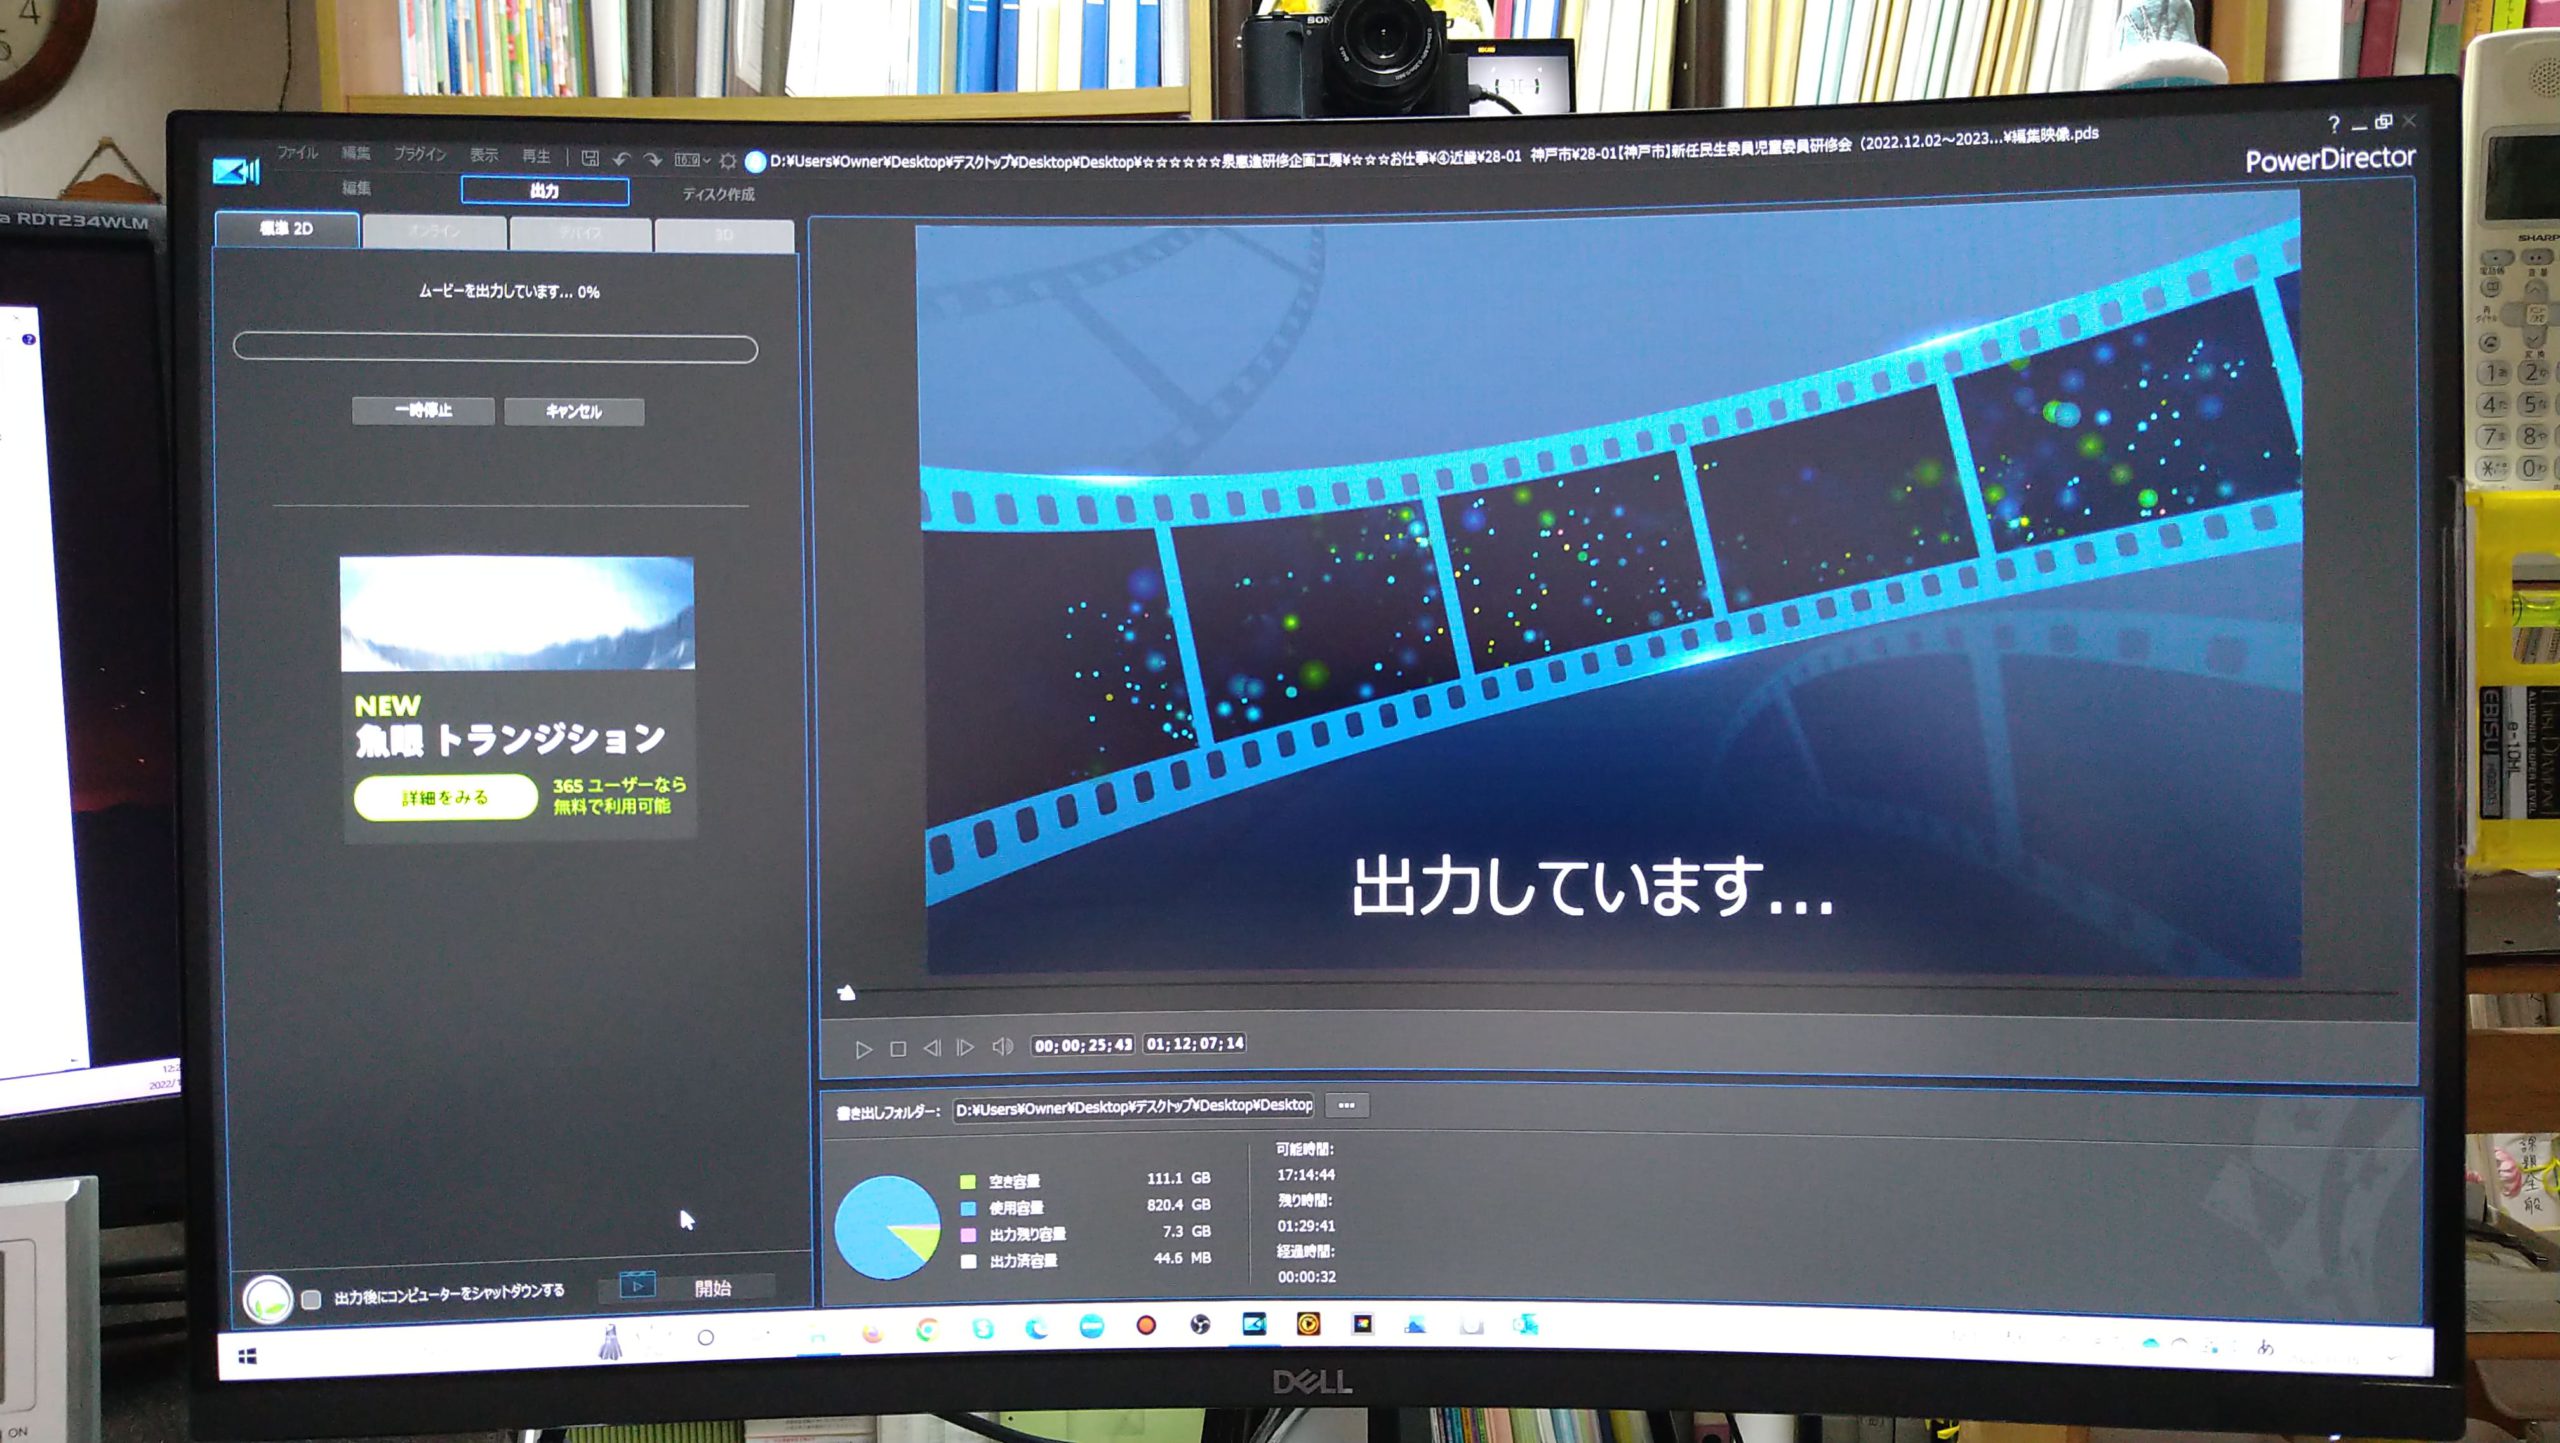2560x1443 pixels.
Task: Open the preferences gear icon
Action: point(728,160)
